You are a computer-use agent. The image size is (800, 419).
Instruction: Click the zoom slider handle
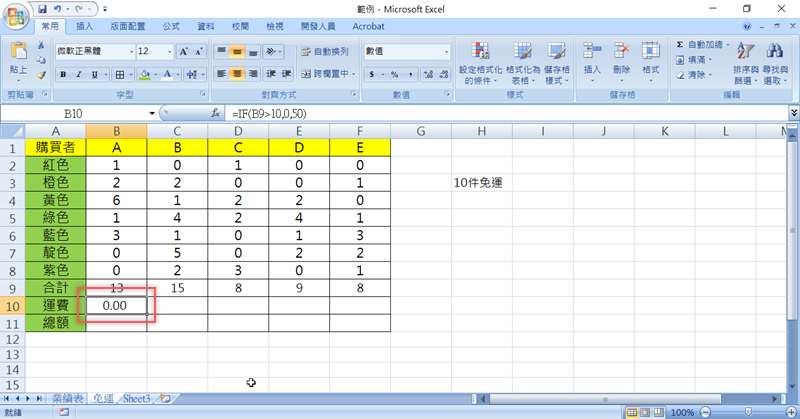tap(748, 412)
